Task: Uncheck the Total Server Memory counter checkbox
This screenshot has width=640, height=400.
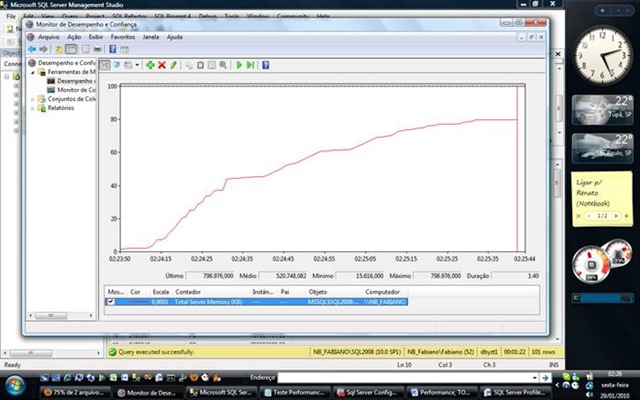Action: [111, 301]
